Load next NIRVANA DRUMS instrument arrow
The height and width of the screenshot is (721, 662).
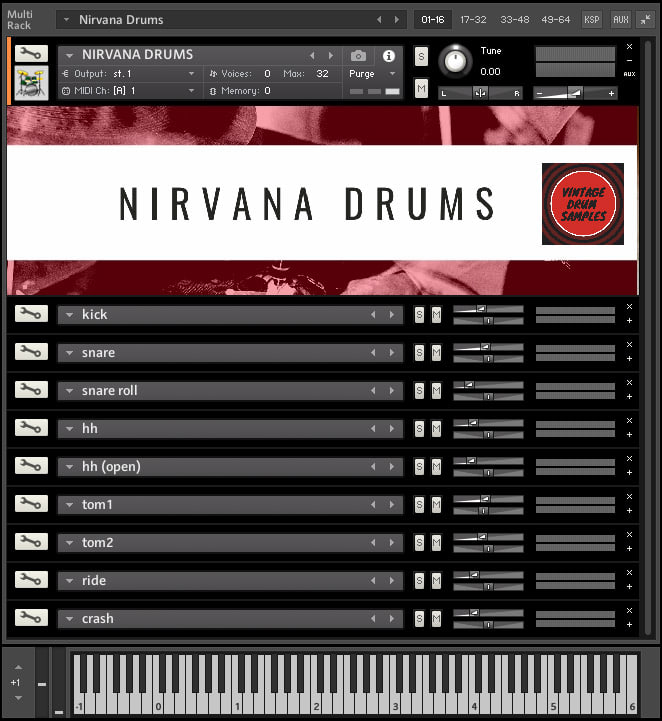[x=331, y=56]
